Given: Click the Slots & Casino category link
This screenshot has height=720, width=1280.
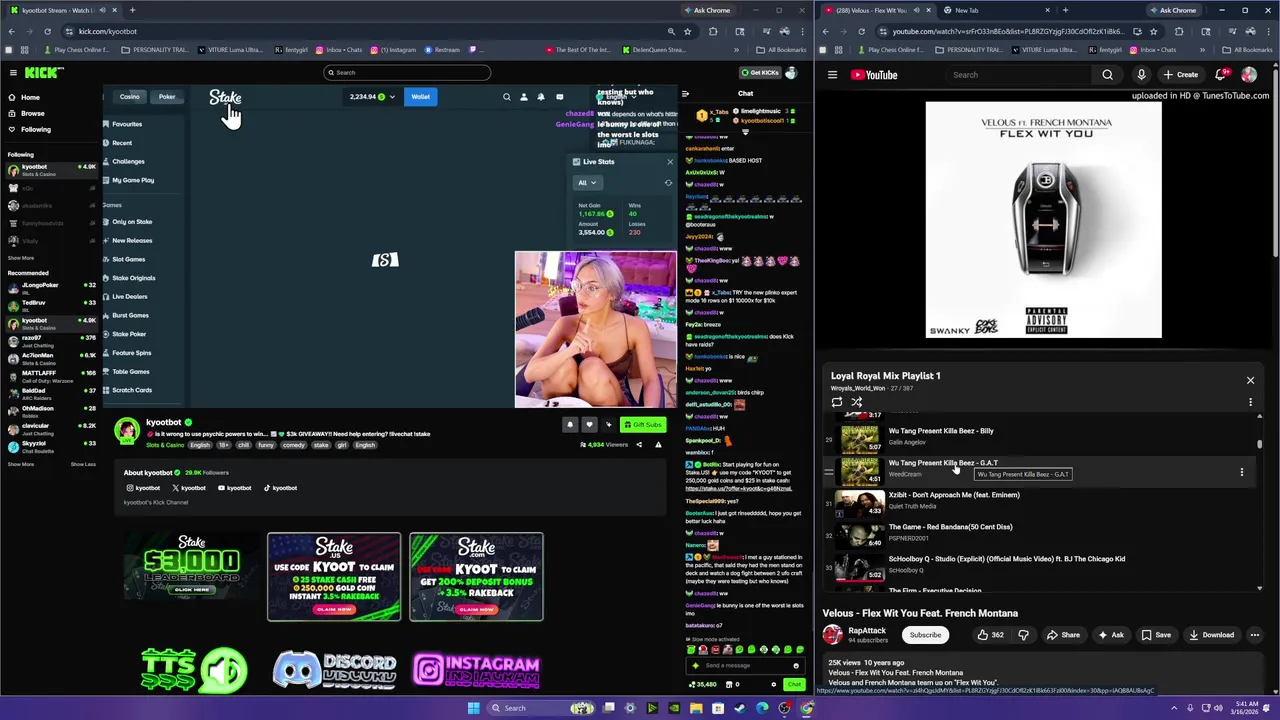Looking at the screenshot, I should click(x=164, y=445).
